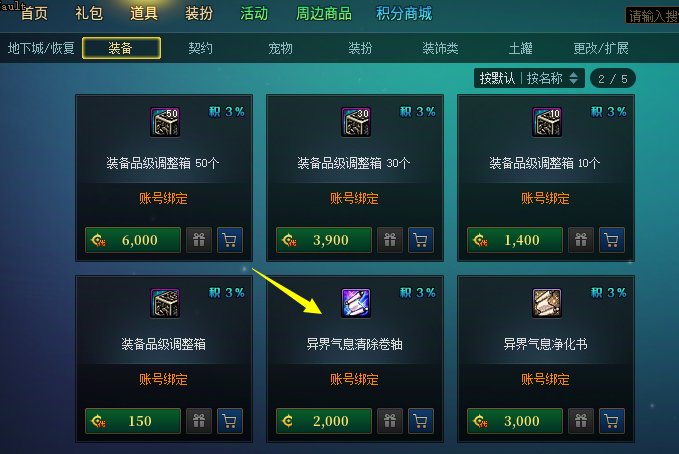Viewport: 679px width, 454px height.
Task: Sort items by 按默认
Action: click(x=497, y=78)
